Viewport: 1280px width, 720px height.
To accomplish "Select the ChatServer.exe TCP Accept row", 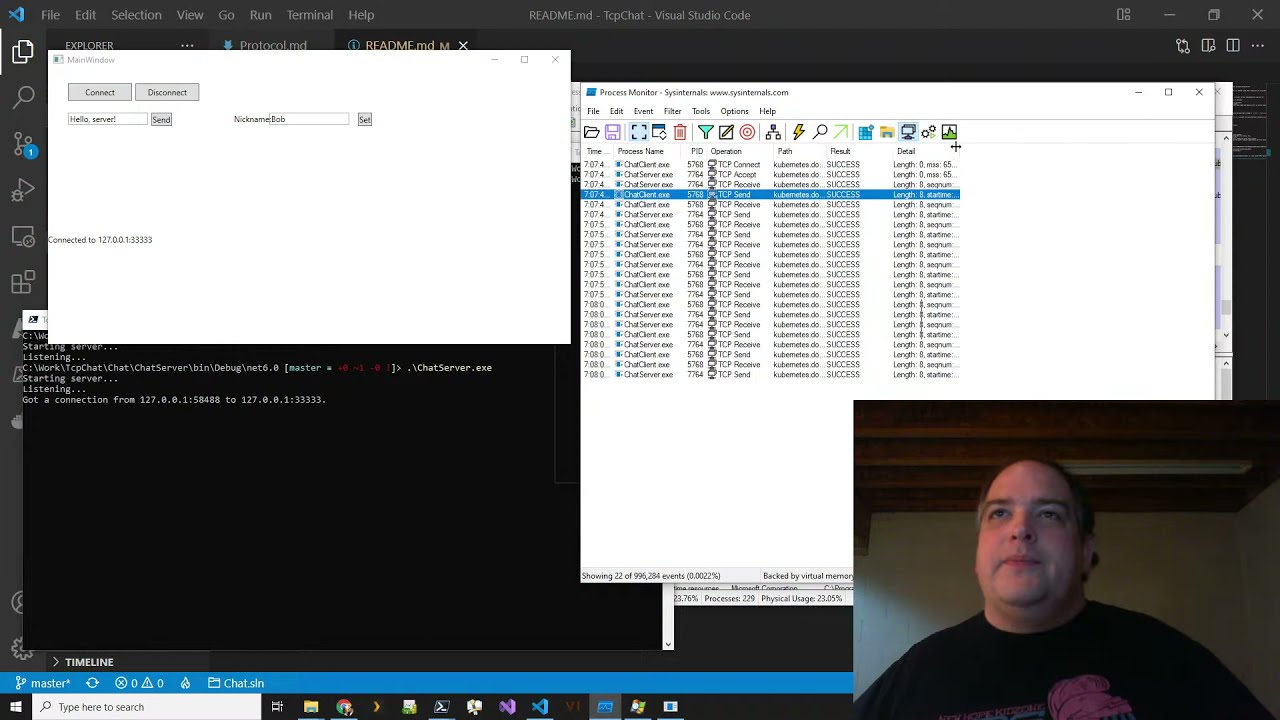I will point(770,174).
